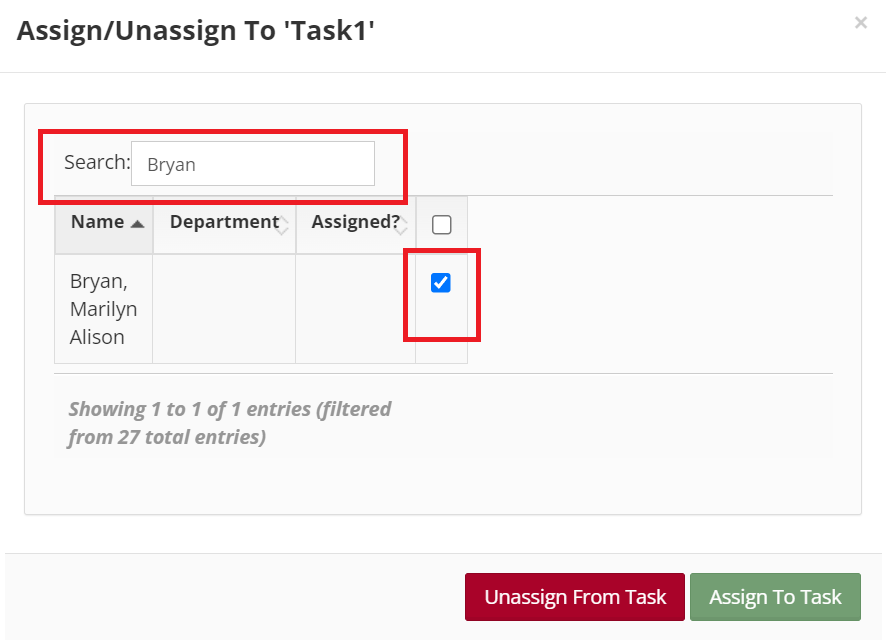Image resolution: width=886 pixels, height=640 pixels.
Task: Click the sort caret next to Assigned?
Action: [404, 225]
